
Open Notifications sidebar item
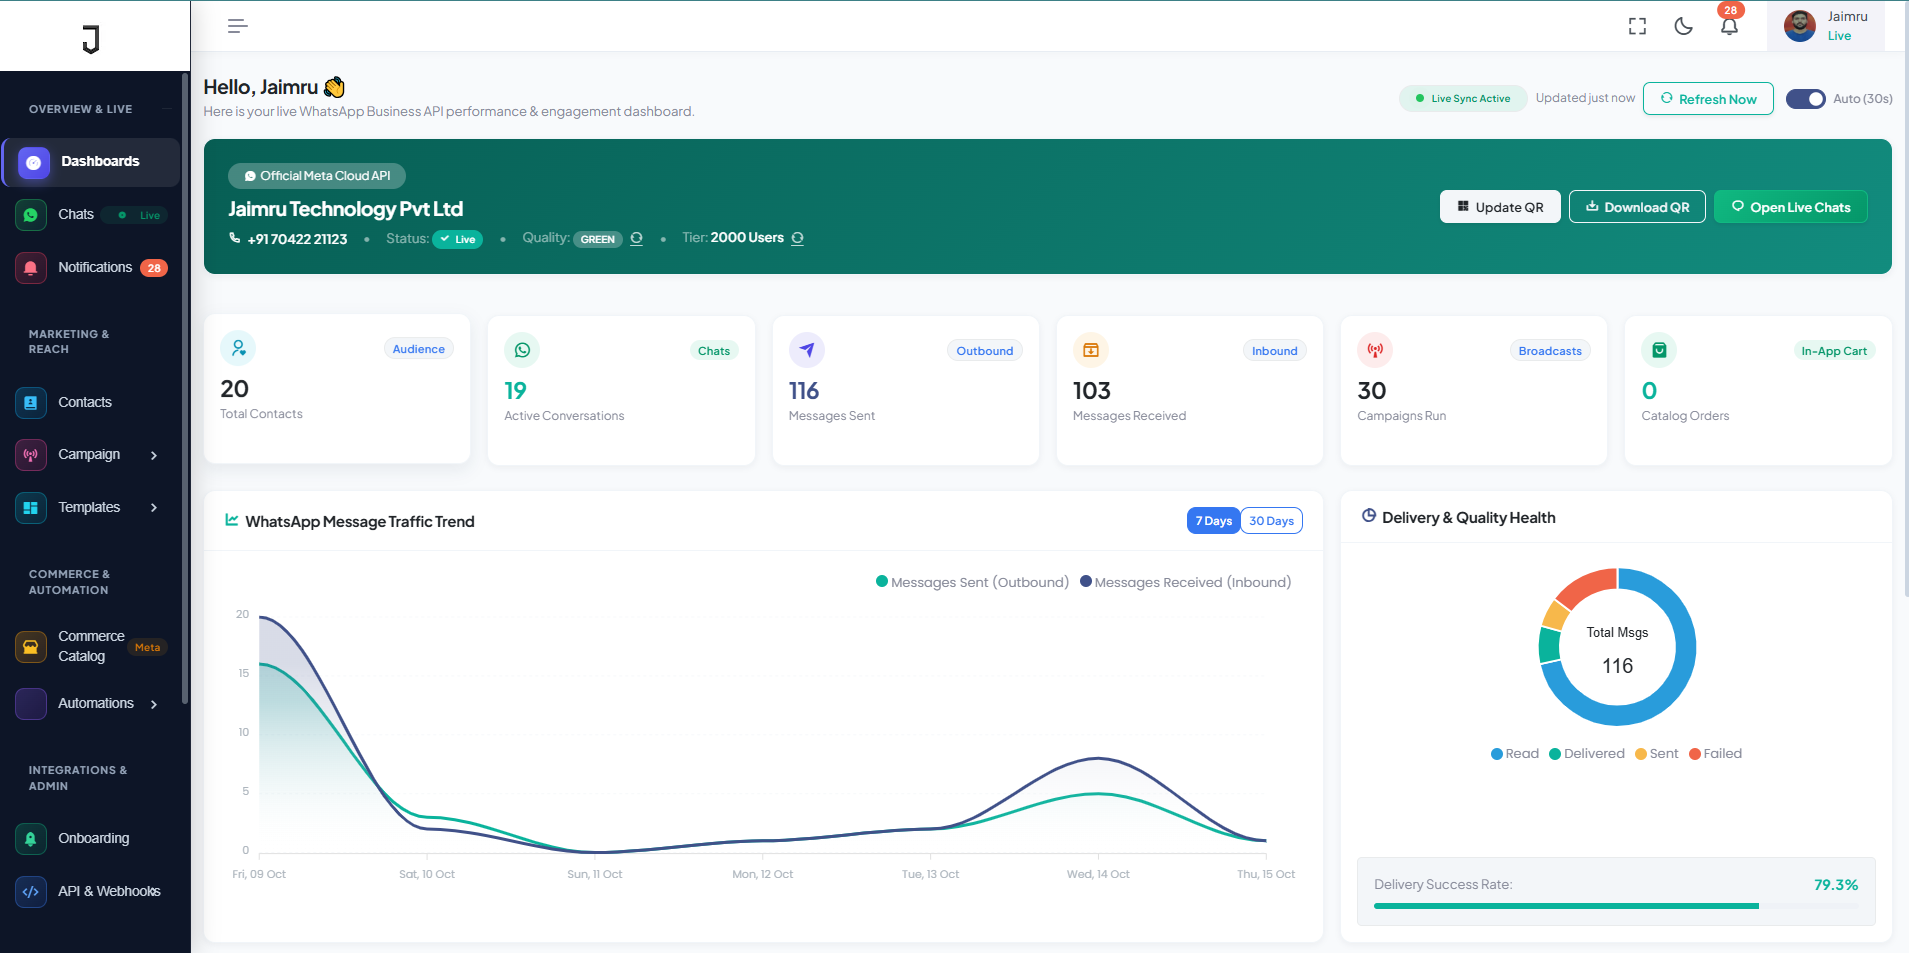pos(91,267)
